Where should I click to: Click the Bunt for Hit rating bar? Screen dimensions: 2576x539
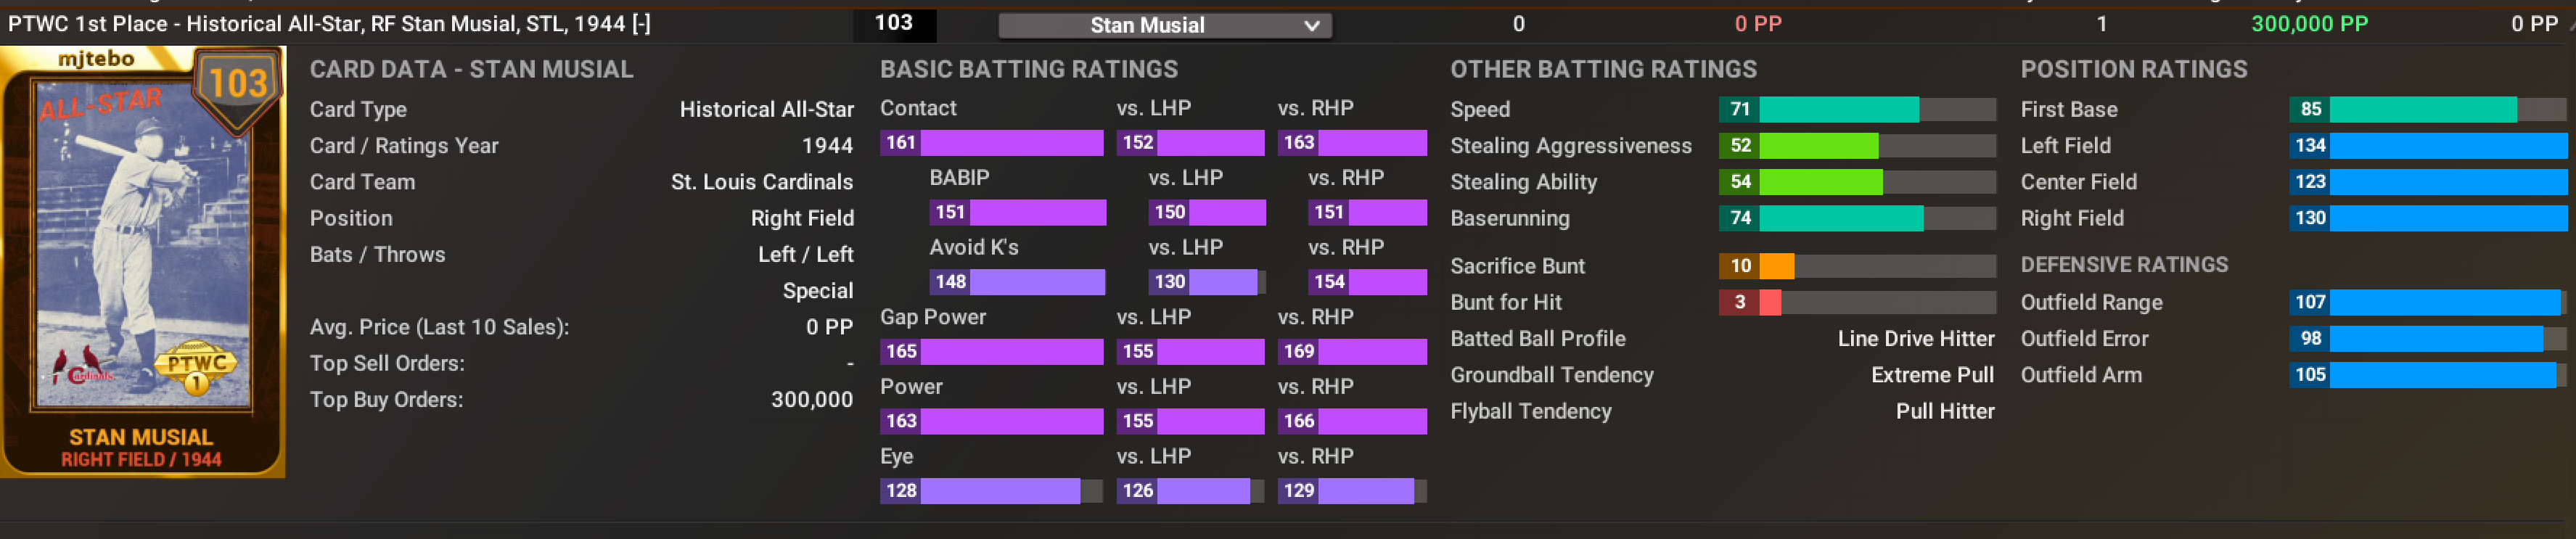[1857, 302]
